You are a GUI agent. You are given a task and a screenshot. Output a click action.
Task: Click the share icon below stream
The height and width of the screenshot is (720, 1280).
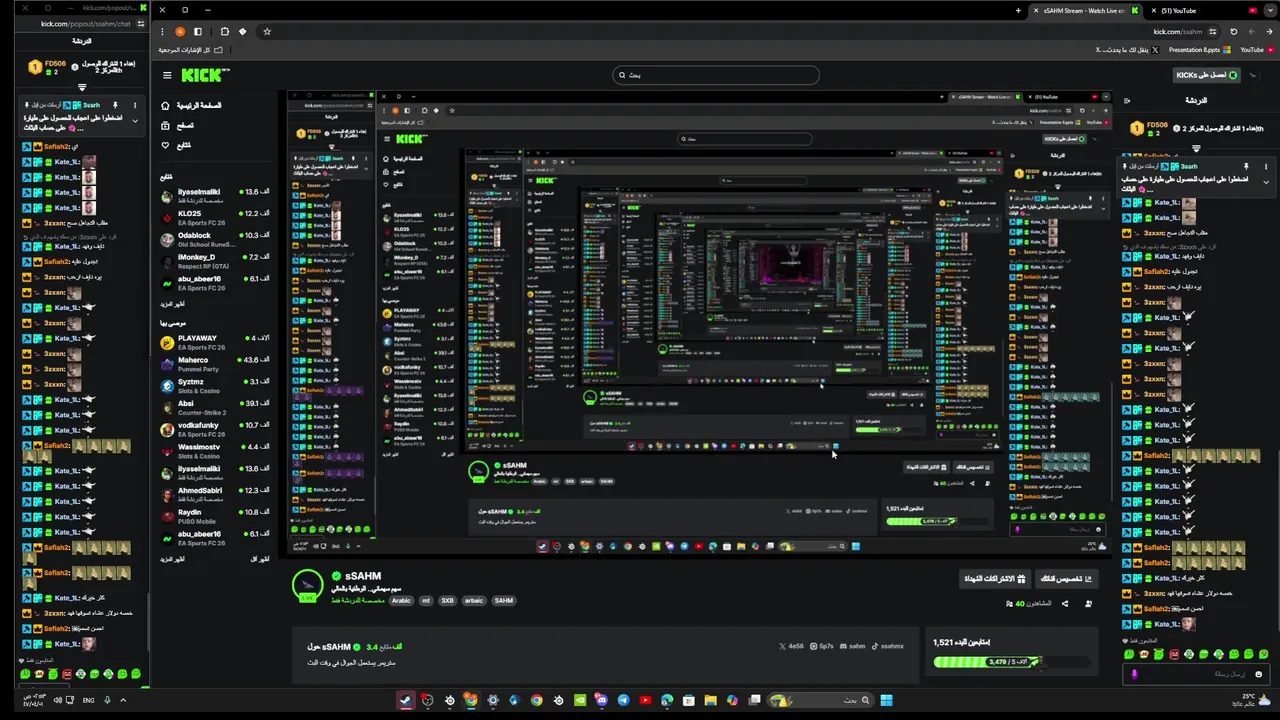point(1065,604)
